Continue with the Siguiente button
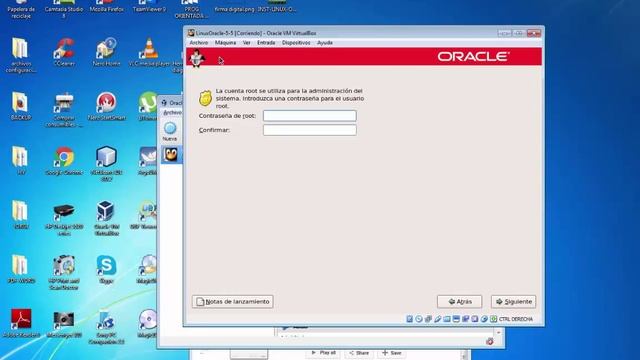The image size is (640, 360). point(513,302)
